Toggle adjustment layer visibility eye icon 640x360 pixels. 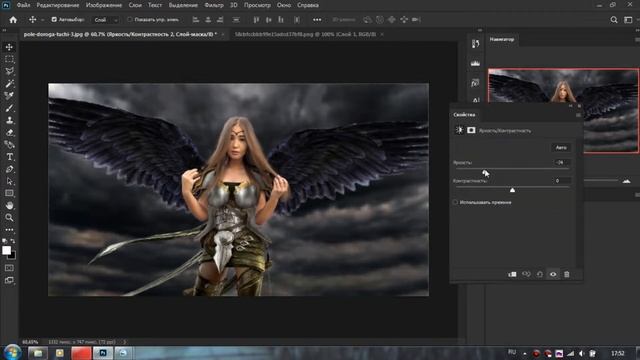point(553,274)
